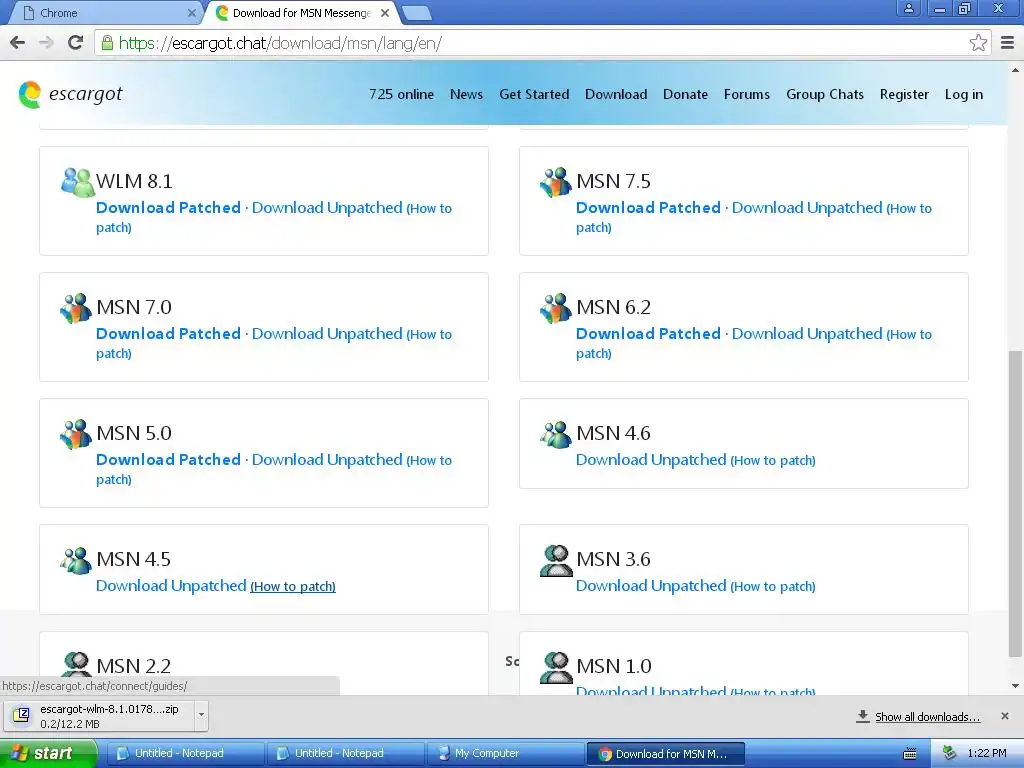Click the browser forward arrow
1024x768 pixels.
(x=46, y=43)
